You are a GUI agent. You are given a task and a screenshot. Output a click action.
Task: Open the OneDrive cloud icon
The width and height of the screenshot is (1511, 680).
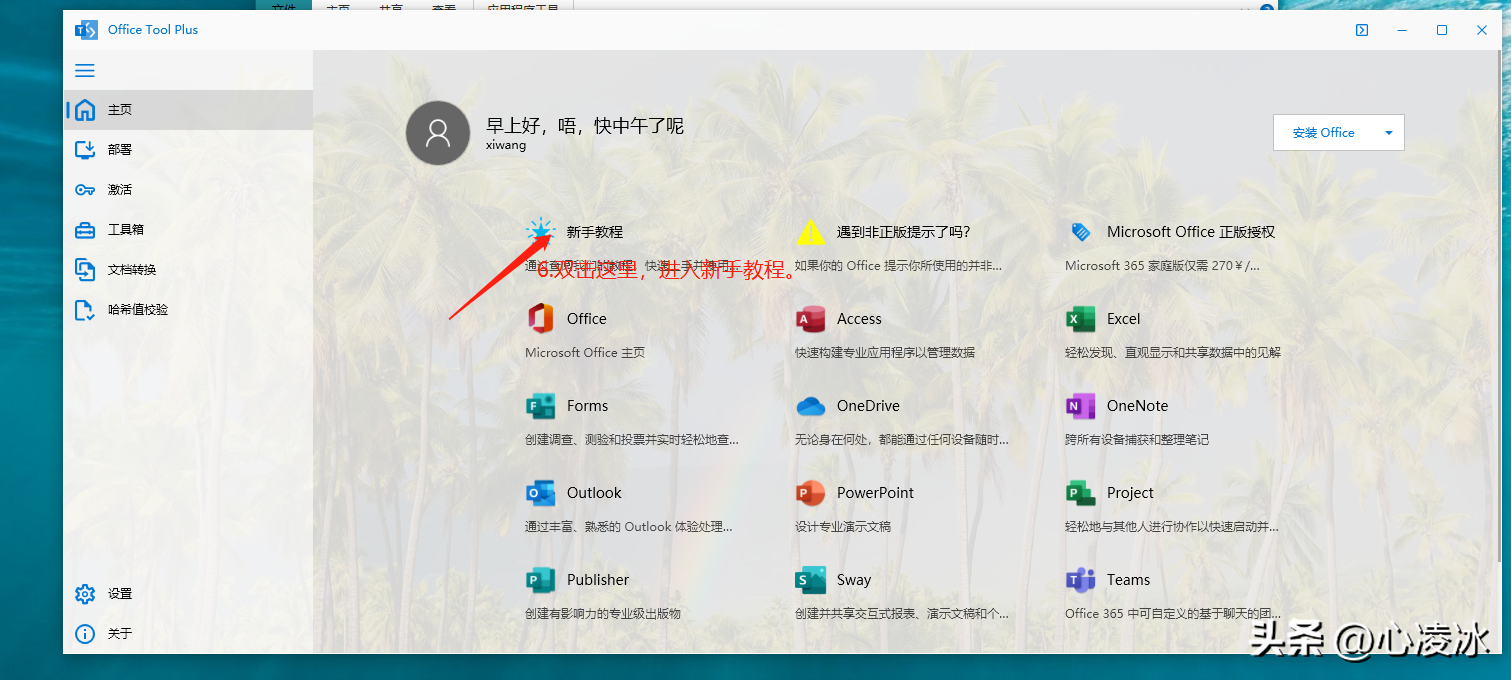pyautogui.click(x=811, y=406)
